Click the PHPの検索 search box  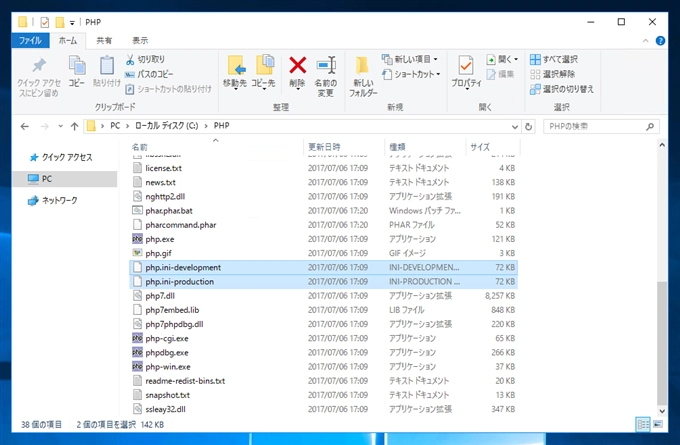tap(601, 126)
